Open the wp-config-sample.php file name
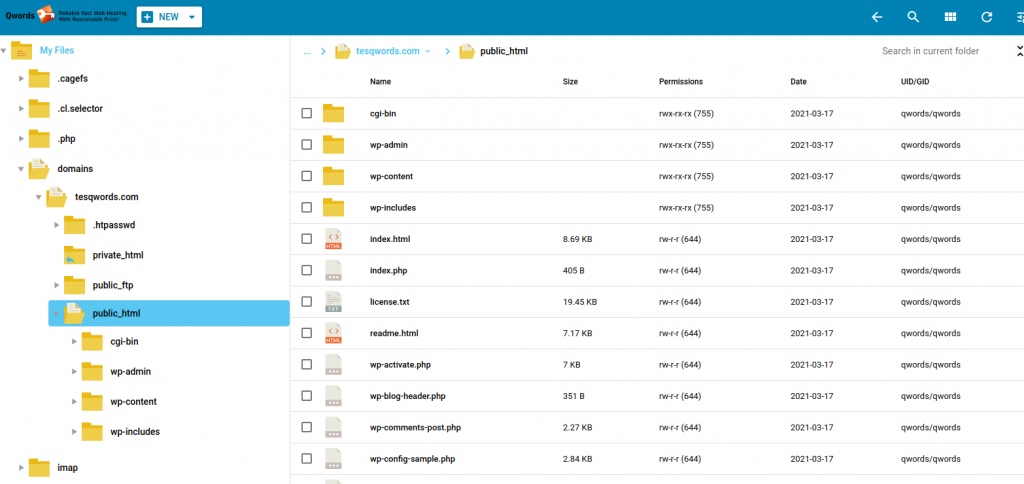Image resolution: width=1024 pixels, height=484 pixels. point(413,459)
